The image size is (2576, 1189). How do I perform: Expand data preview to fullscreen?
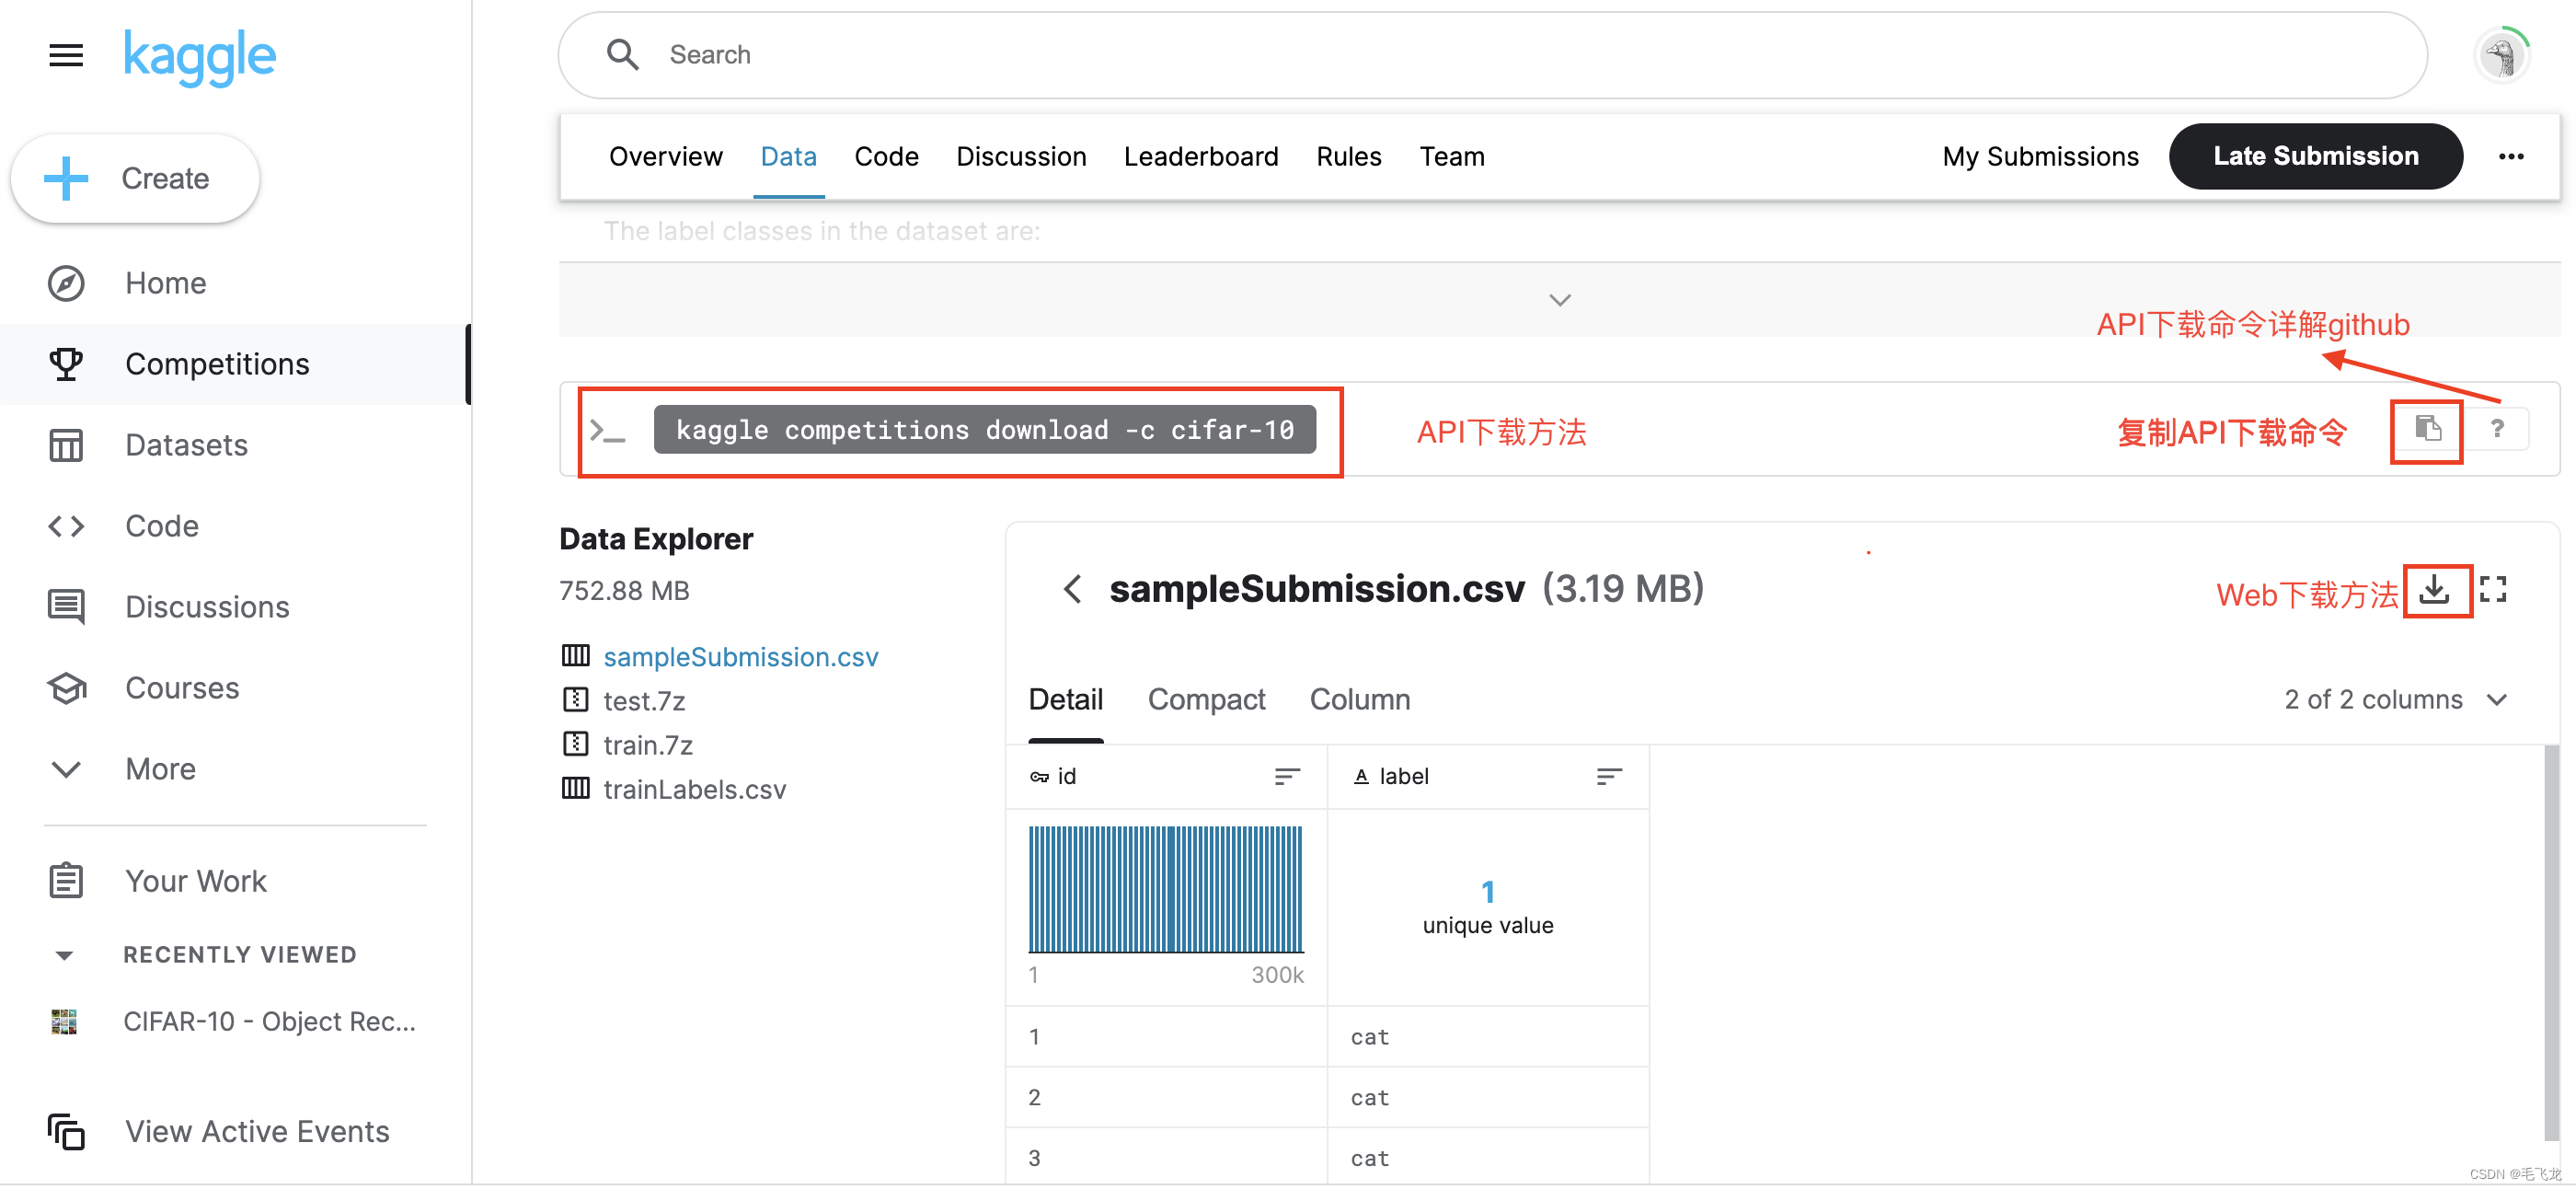pyautogui.click(x=2493, y=590)
